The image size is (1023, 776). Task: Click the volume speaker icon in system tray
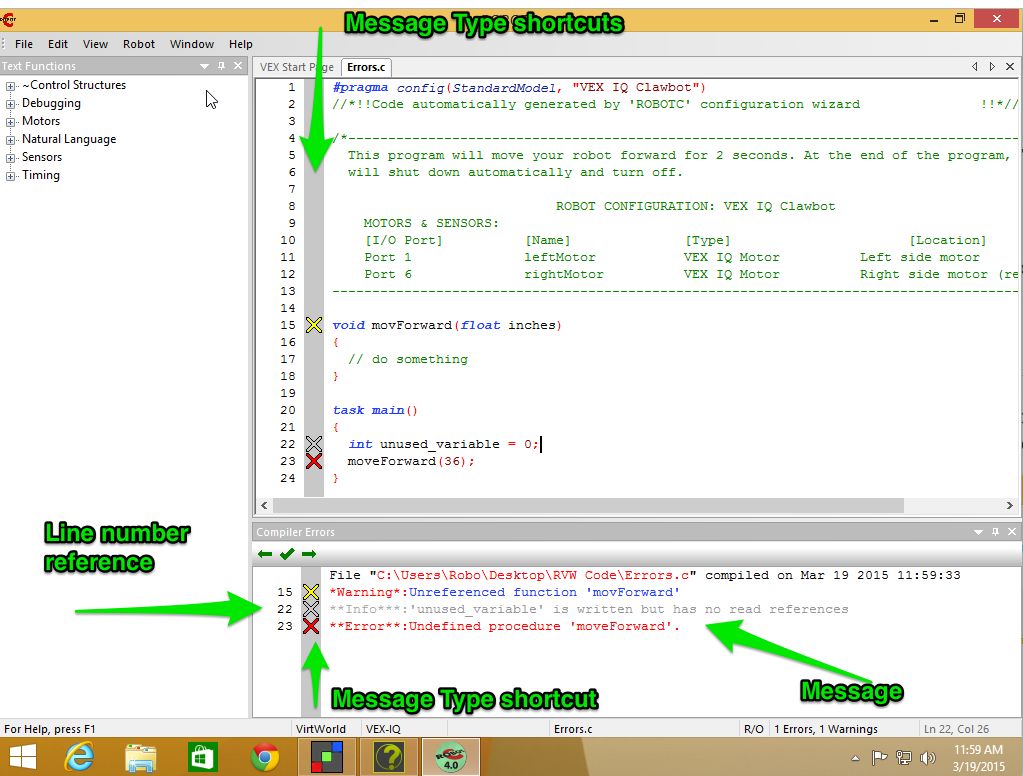tap(927, 758)
